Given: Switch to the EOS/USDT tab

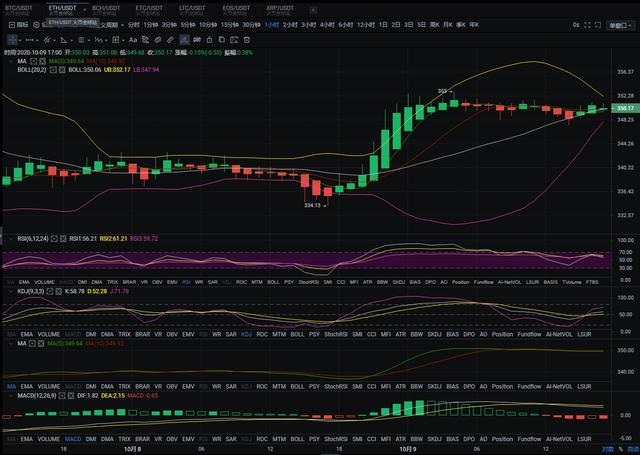Looking at the screenshot, I should coord(236,10).
